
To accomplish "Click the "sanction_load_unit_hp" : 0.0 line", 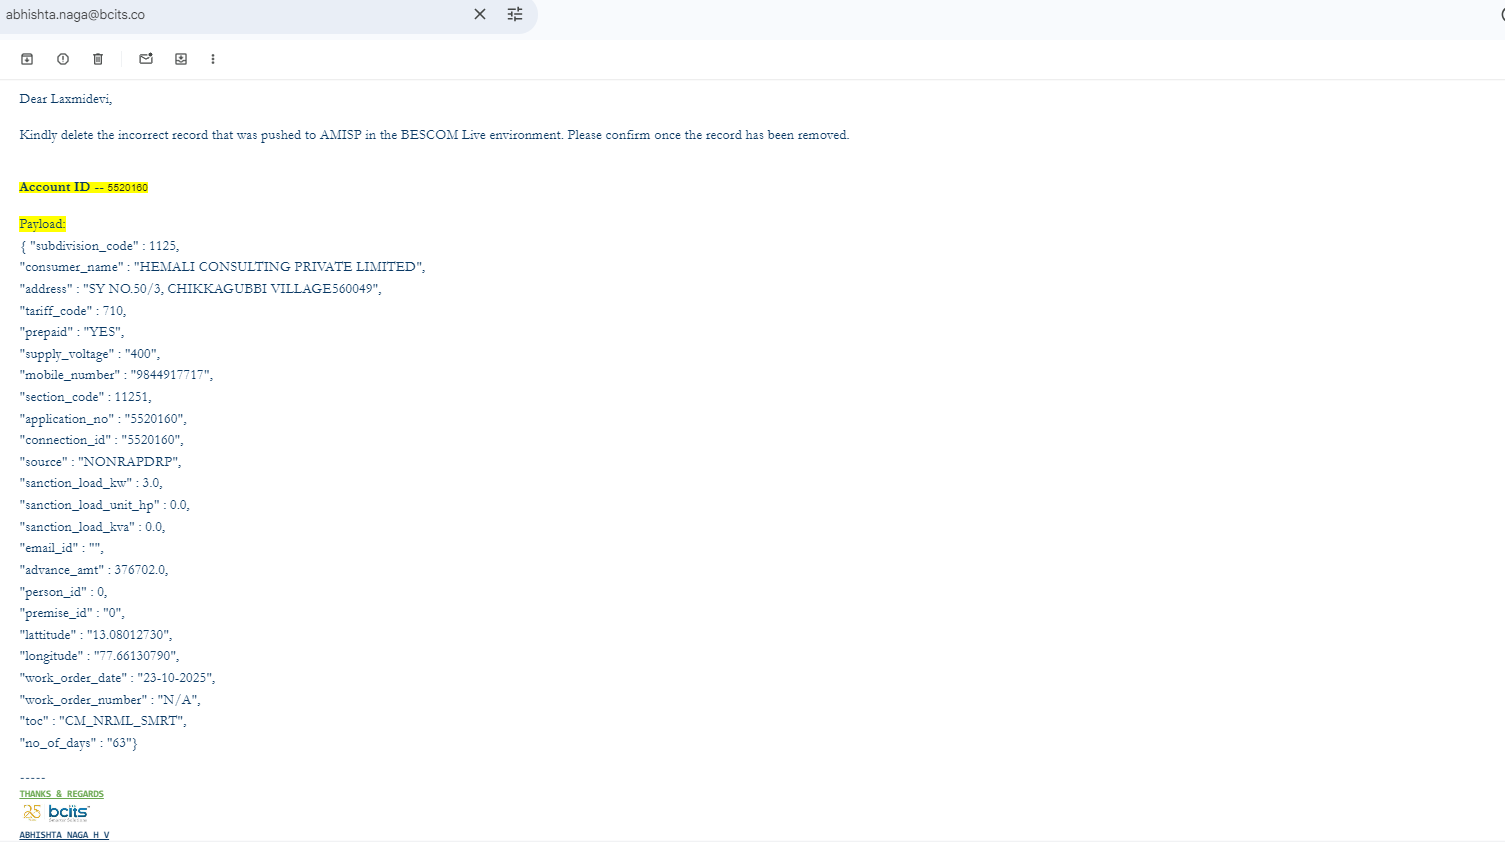I will pos(105,505).
